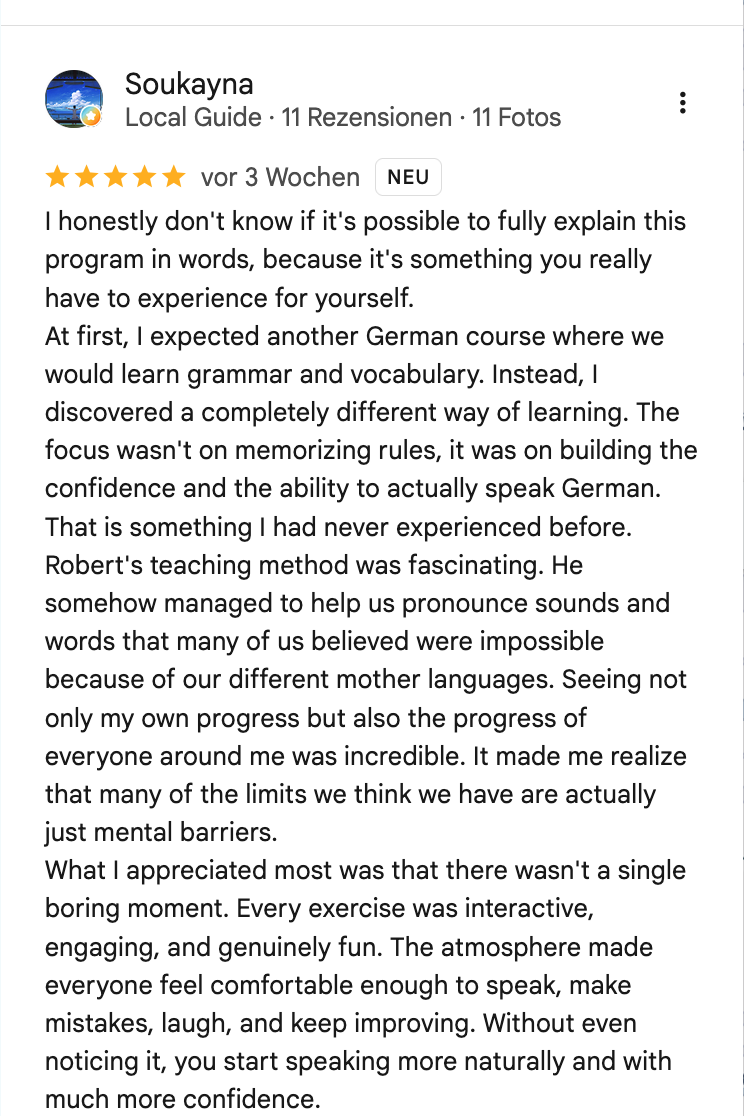
Task: Open the three-dot review options menu
Action: (x=682, y=103)
